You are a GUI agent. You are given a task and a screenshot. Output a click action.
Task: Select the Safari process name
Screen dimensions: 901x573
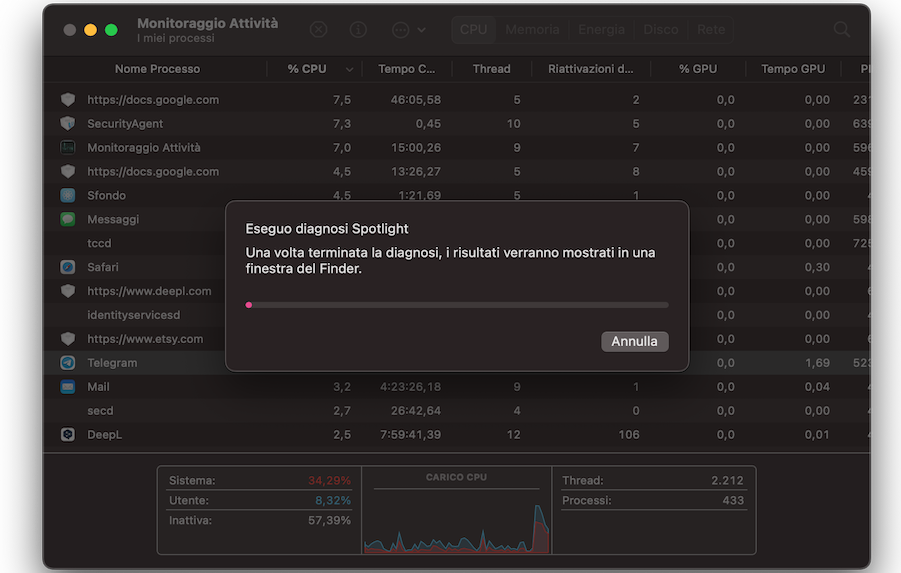pyautogui.click(x=103, y=267)
